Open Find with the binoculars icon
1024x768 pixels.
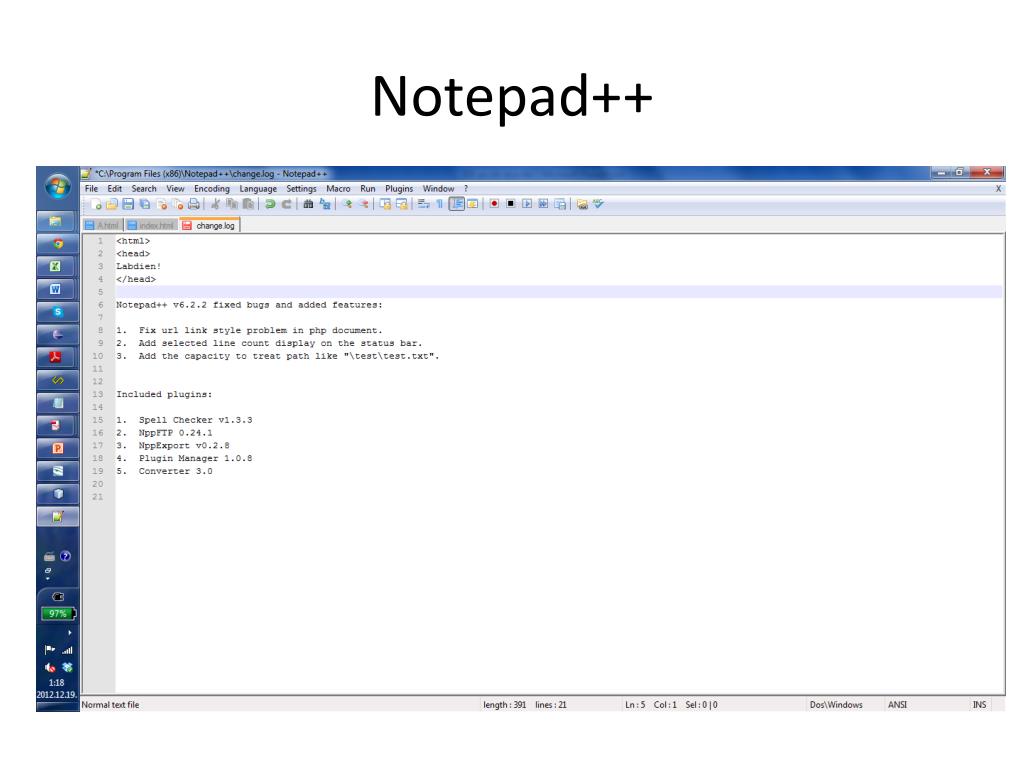[x=308, y=204]
